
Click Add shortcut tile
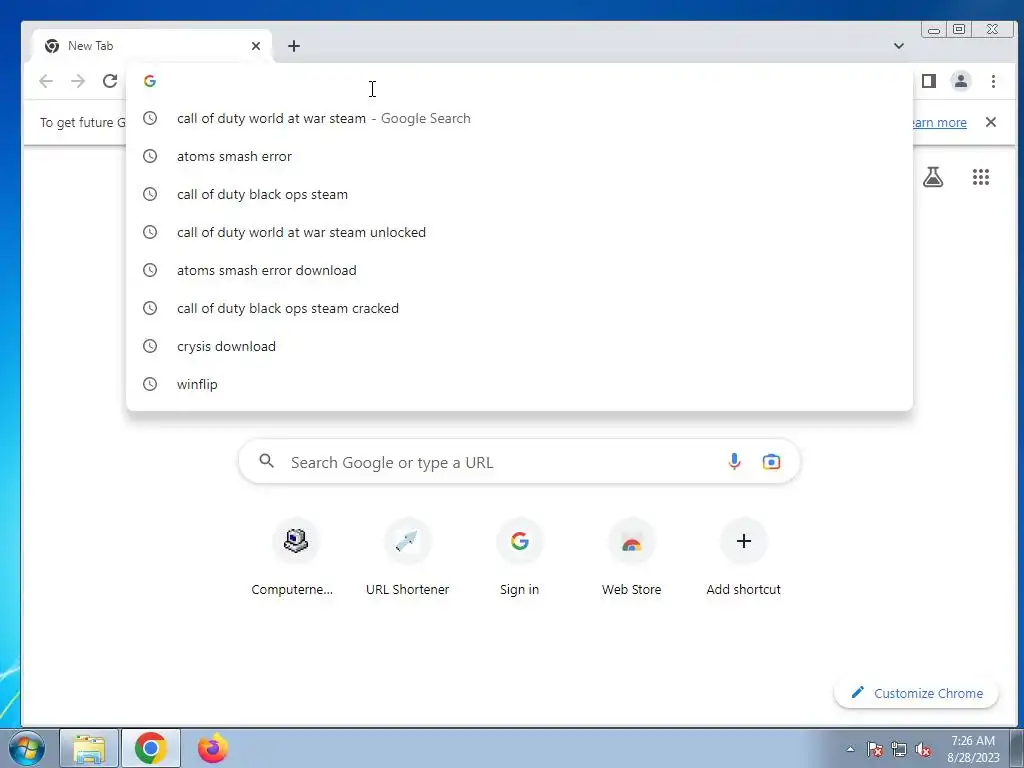click(x=743, y=556)
